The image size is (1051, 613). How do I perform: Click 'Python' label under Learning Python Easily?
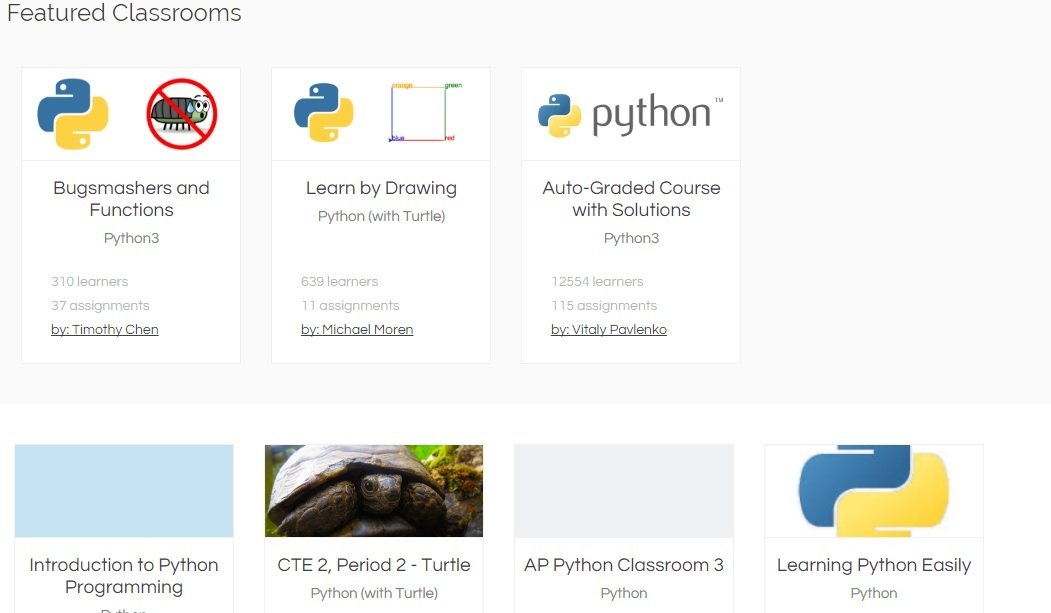point(874,594)
